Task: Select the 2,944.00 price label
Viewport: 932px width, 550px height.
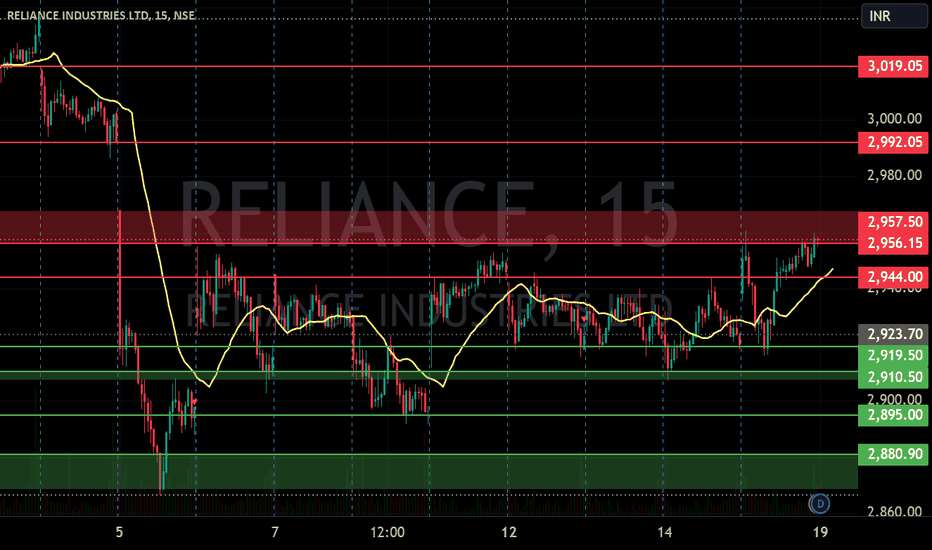Action: click(893, 277)
